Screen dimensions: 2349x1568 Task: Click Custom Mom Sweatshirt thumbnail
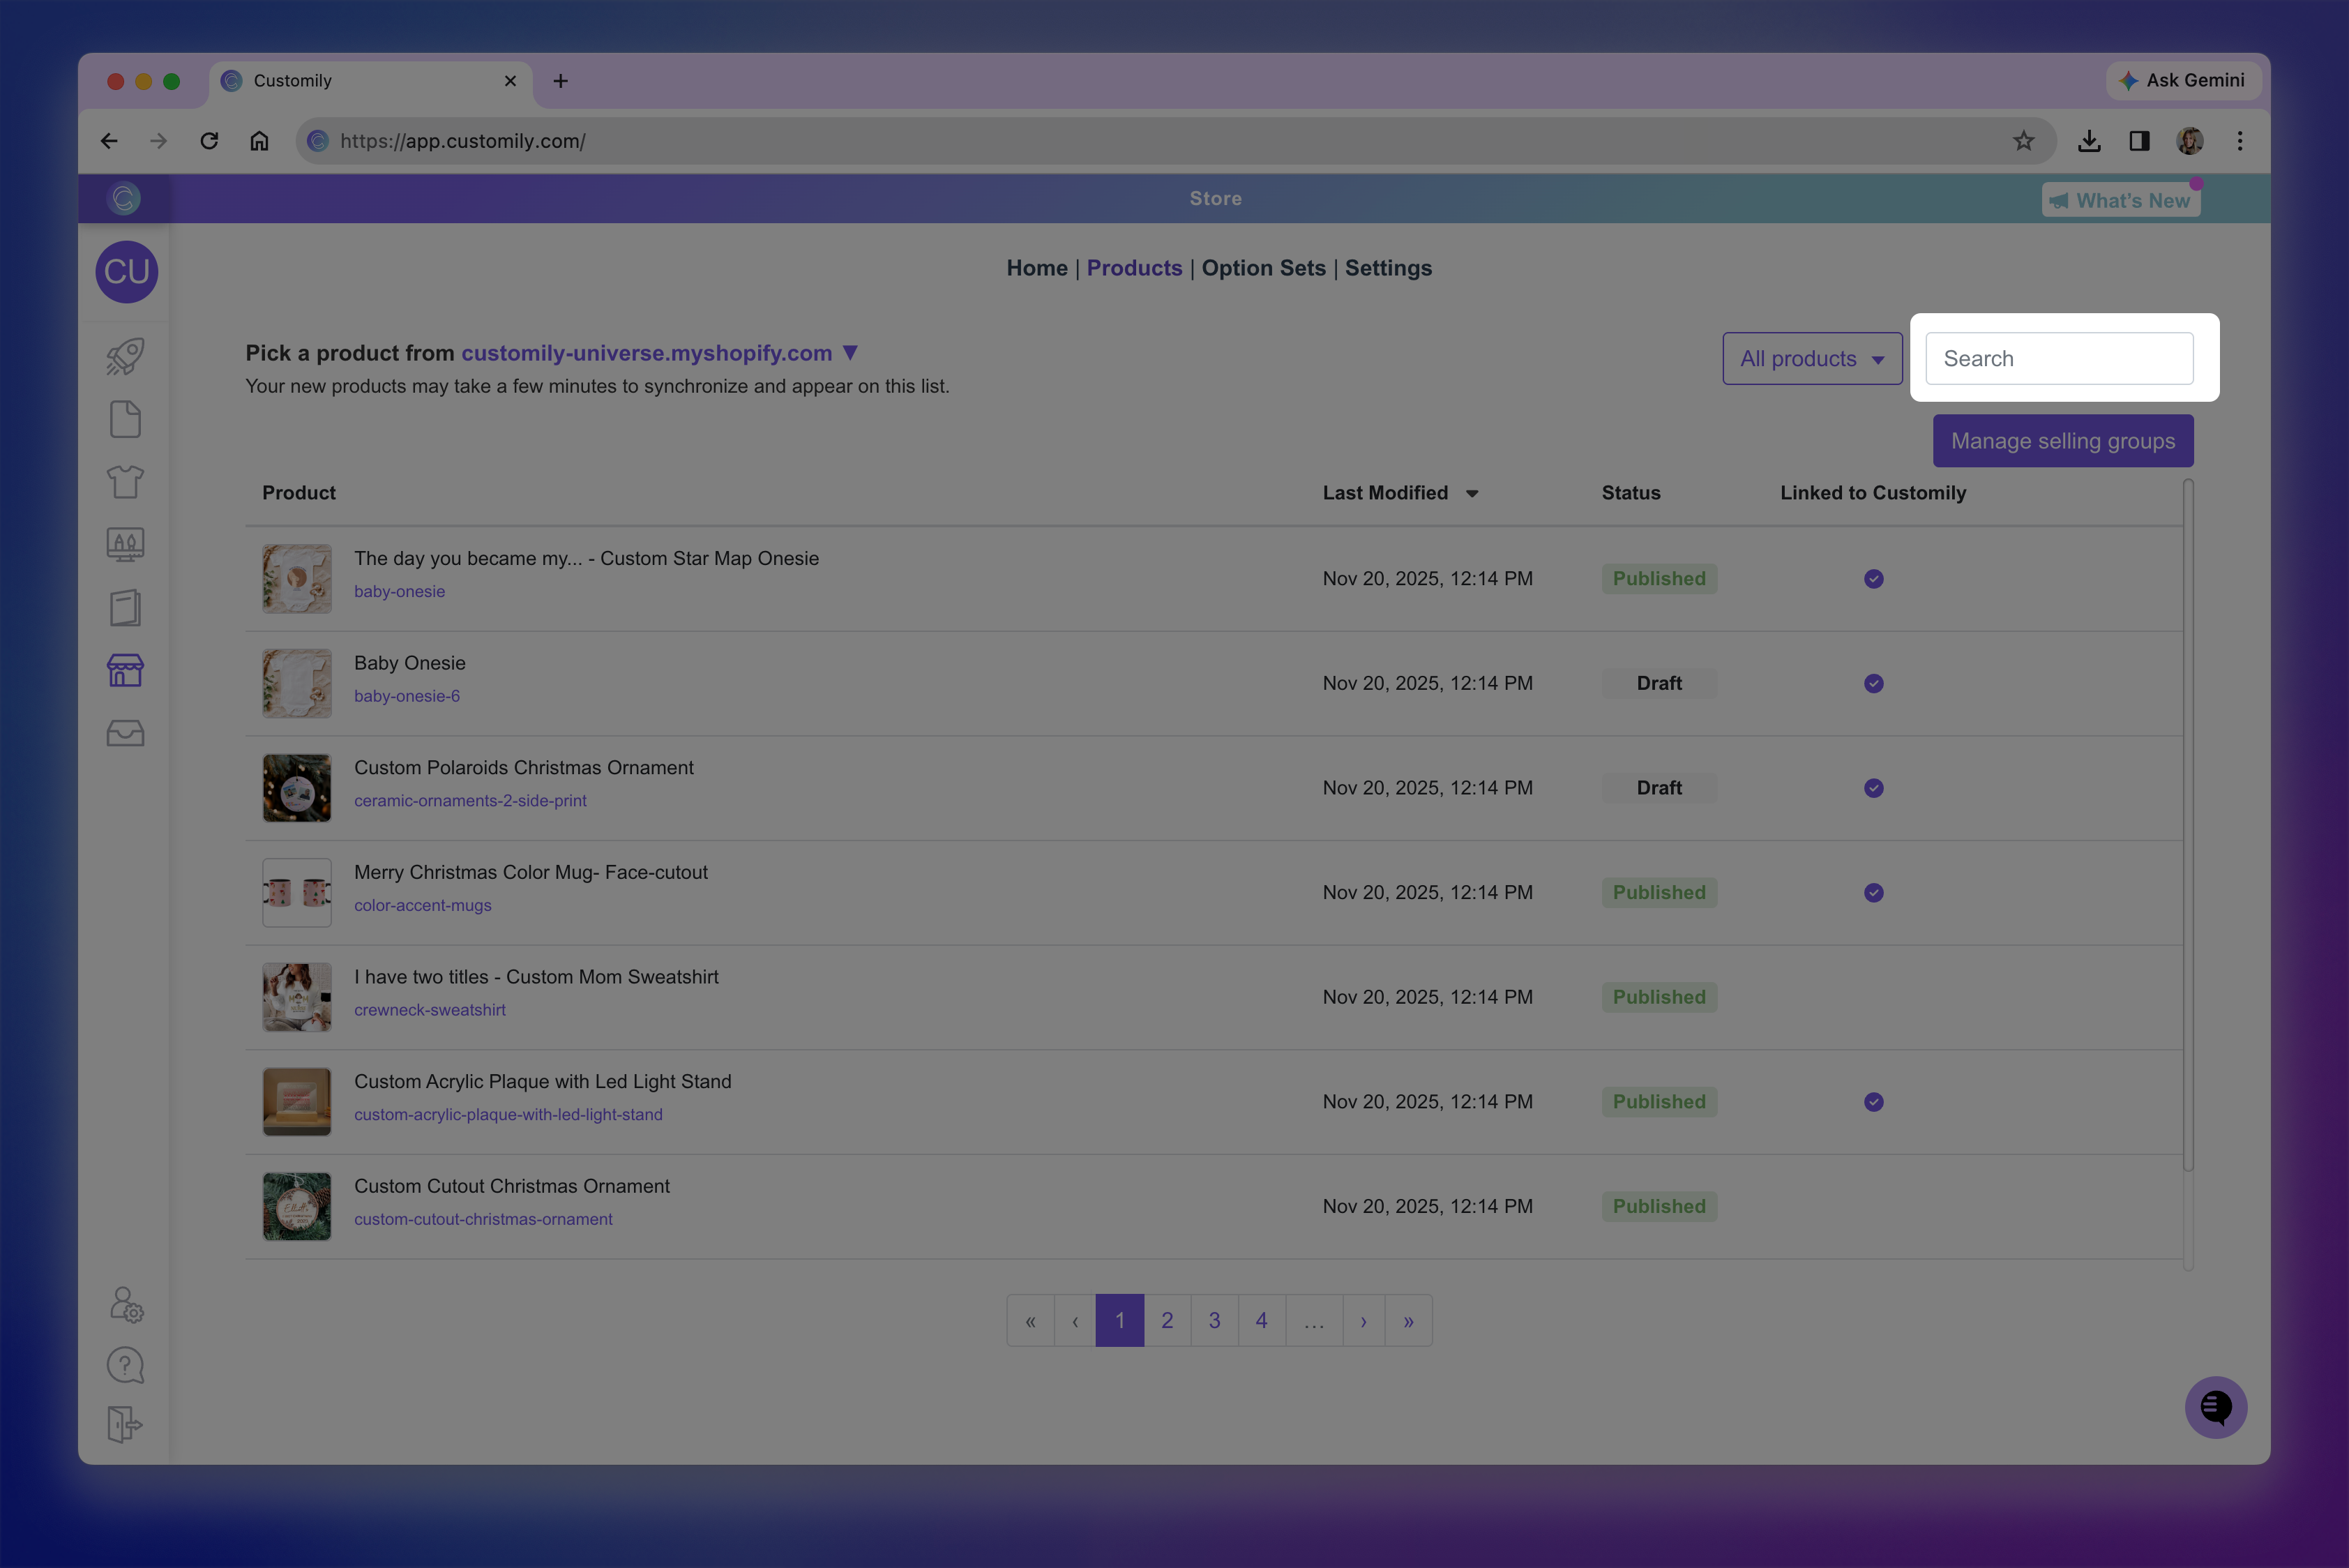pos(296,997)
